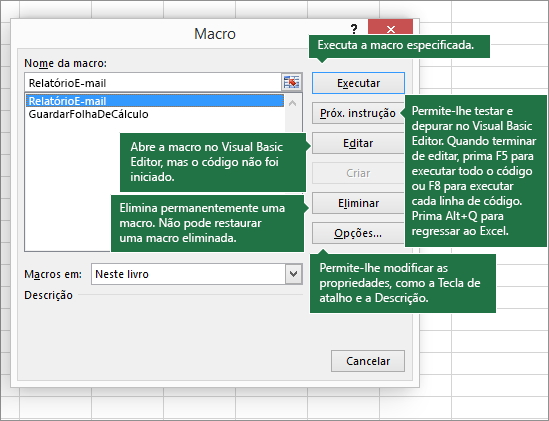Viewport: 549px width, 421px height.
Task: Close the Macro dialog
Action: (390, 28)
